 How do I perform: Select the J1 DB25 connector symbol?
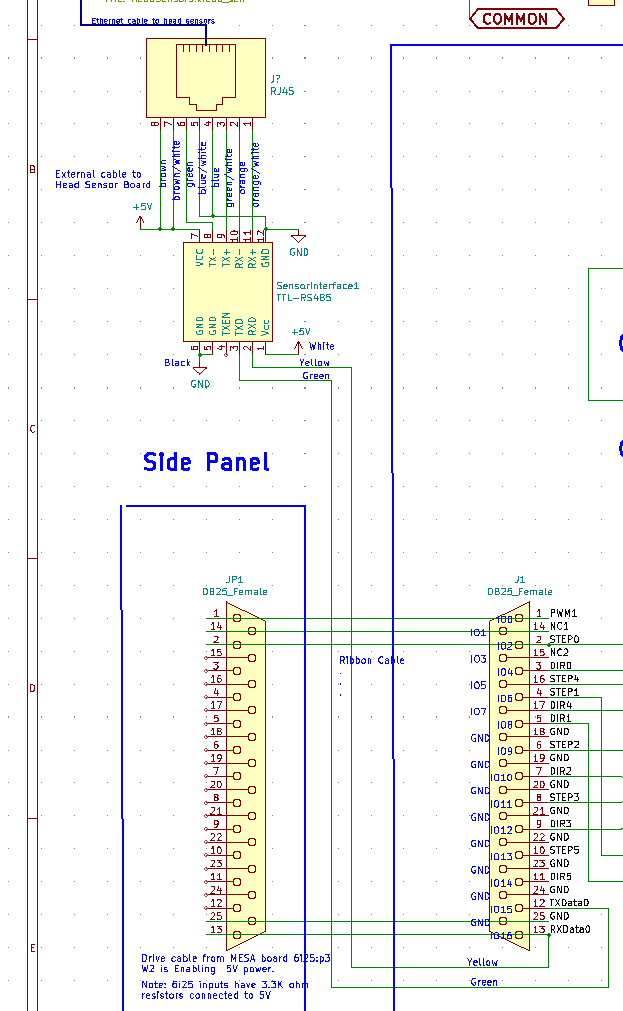point(509,776)
